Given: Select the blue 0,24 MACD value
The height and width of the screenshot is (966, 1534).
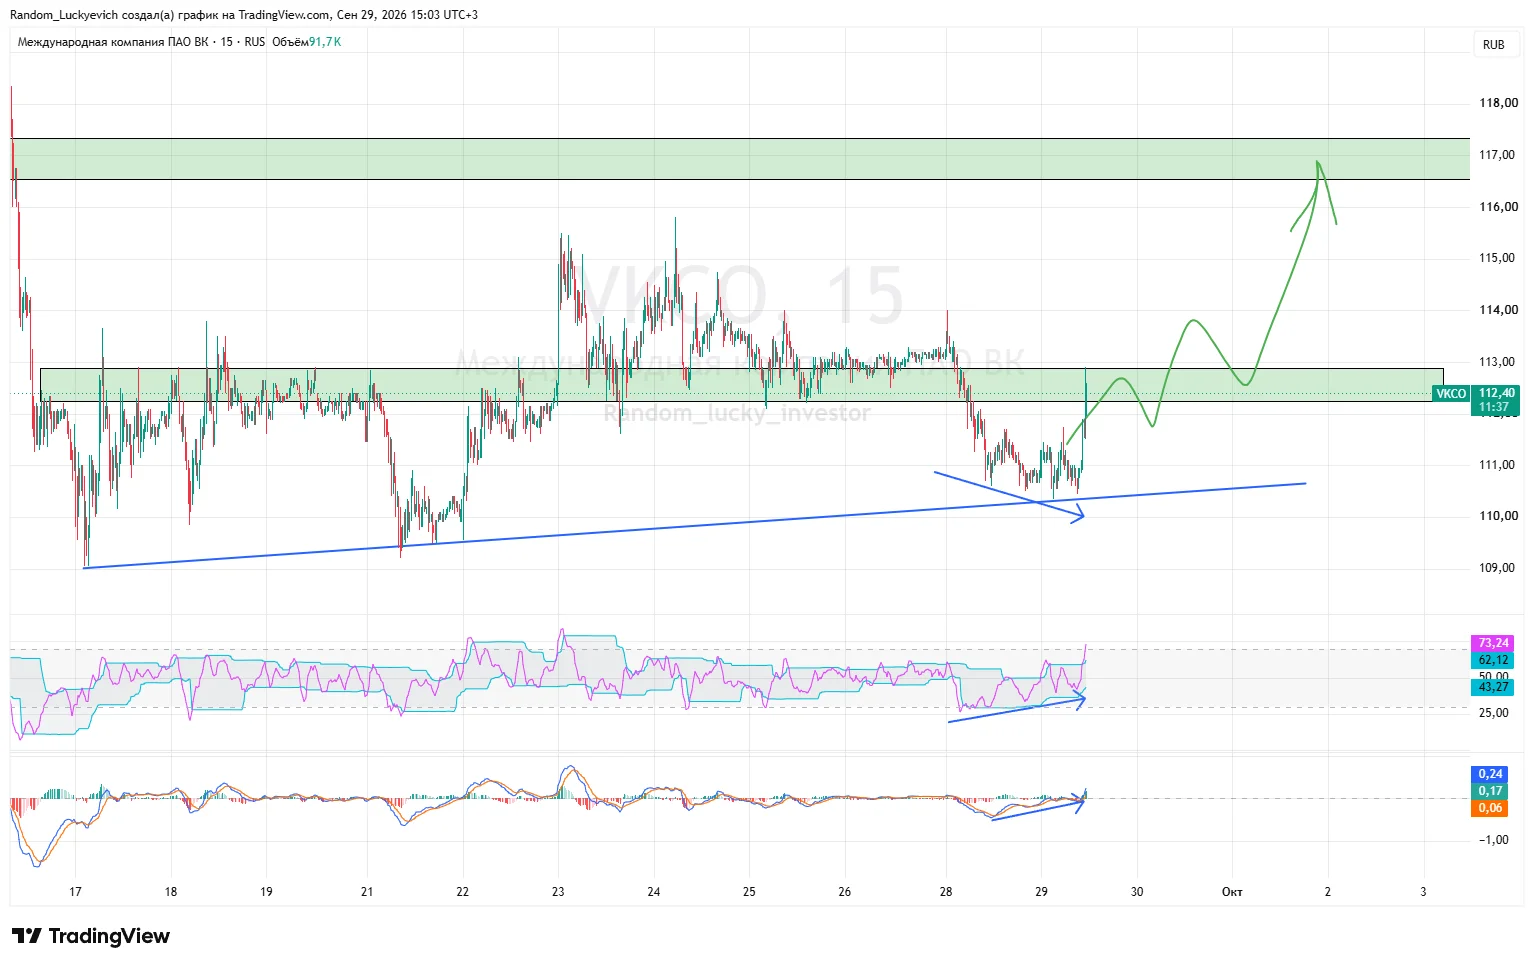Looking at the screenshot, I should pos(1490,774).
